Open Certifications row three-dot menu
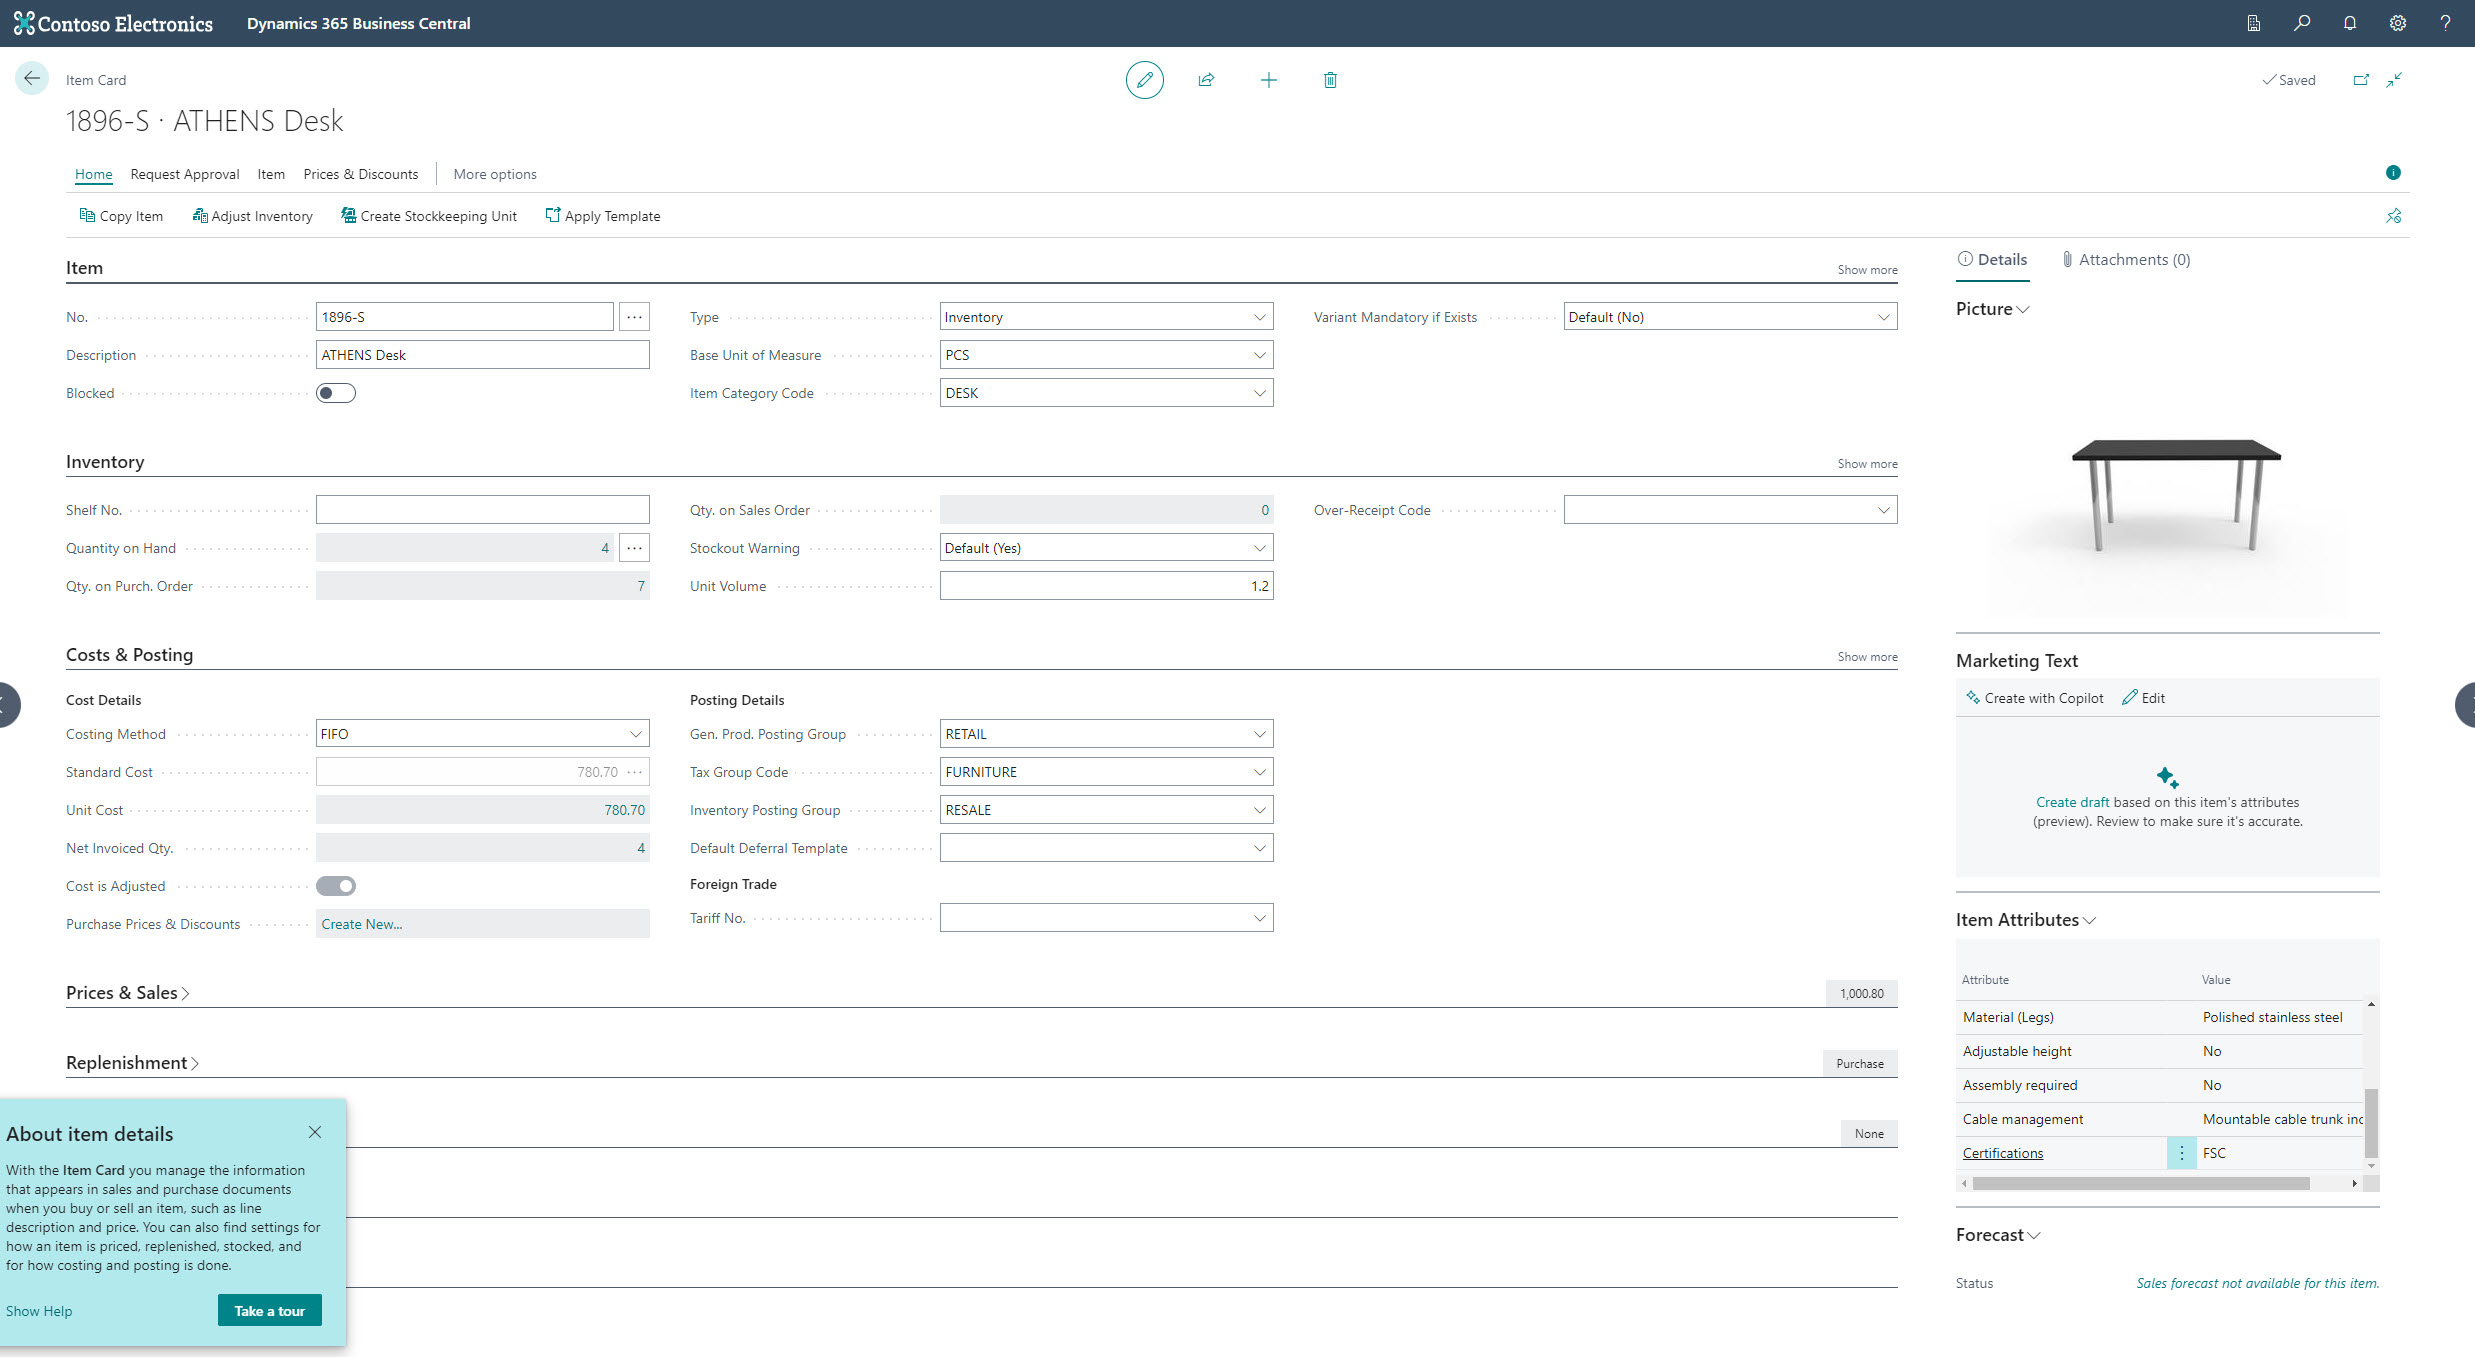The height and width of the screenshot is (1357, 2475). pyautogui.click(x=2181, y=1153)
